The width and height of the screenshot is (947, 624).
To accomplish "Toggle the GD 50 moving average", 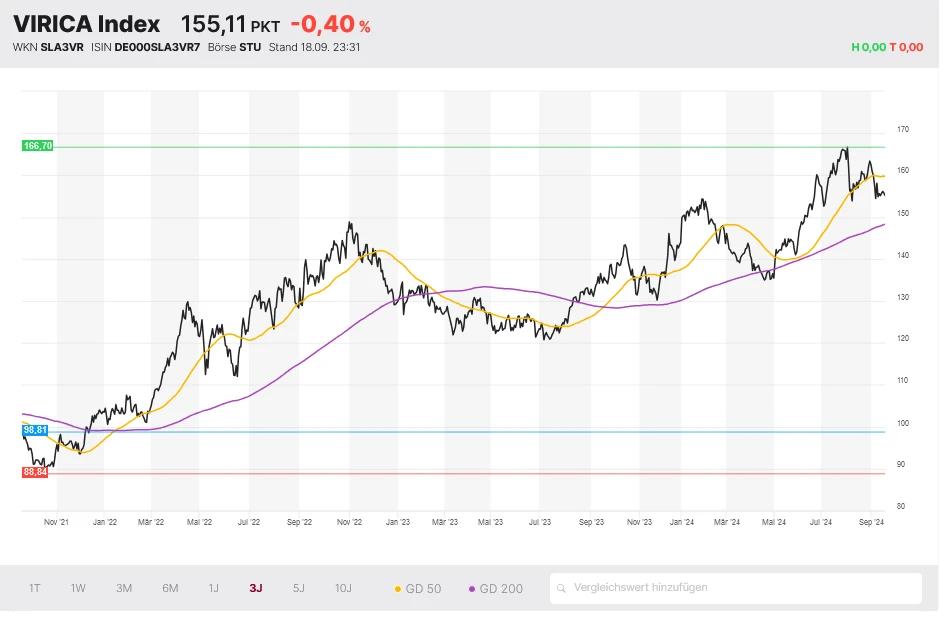I will pyautogui.click(x=421, y=589).
